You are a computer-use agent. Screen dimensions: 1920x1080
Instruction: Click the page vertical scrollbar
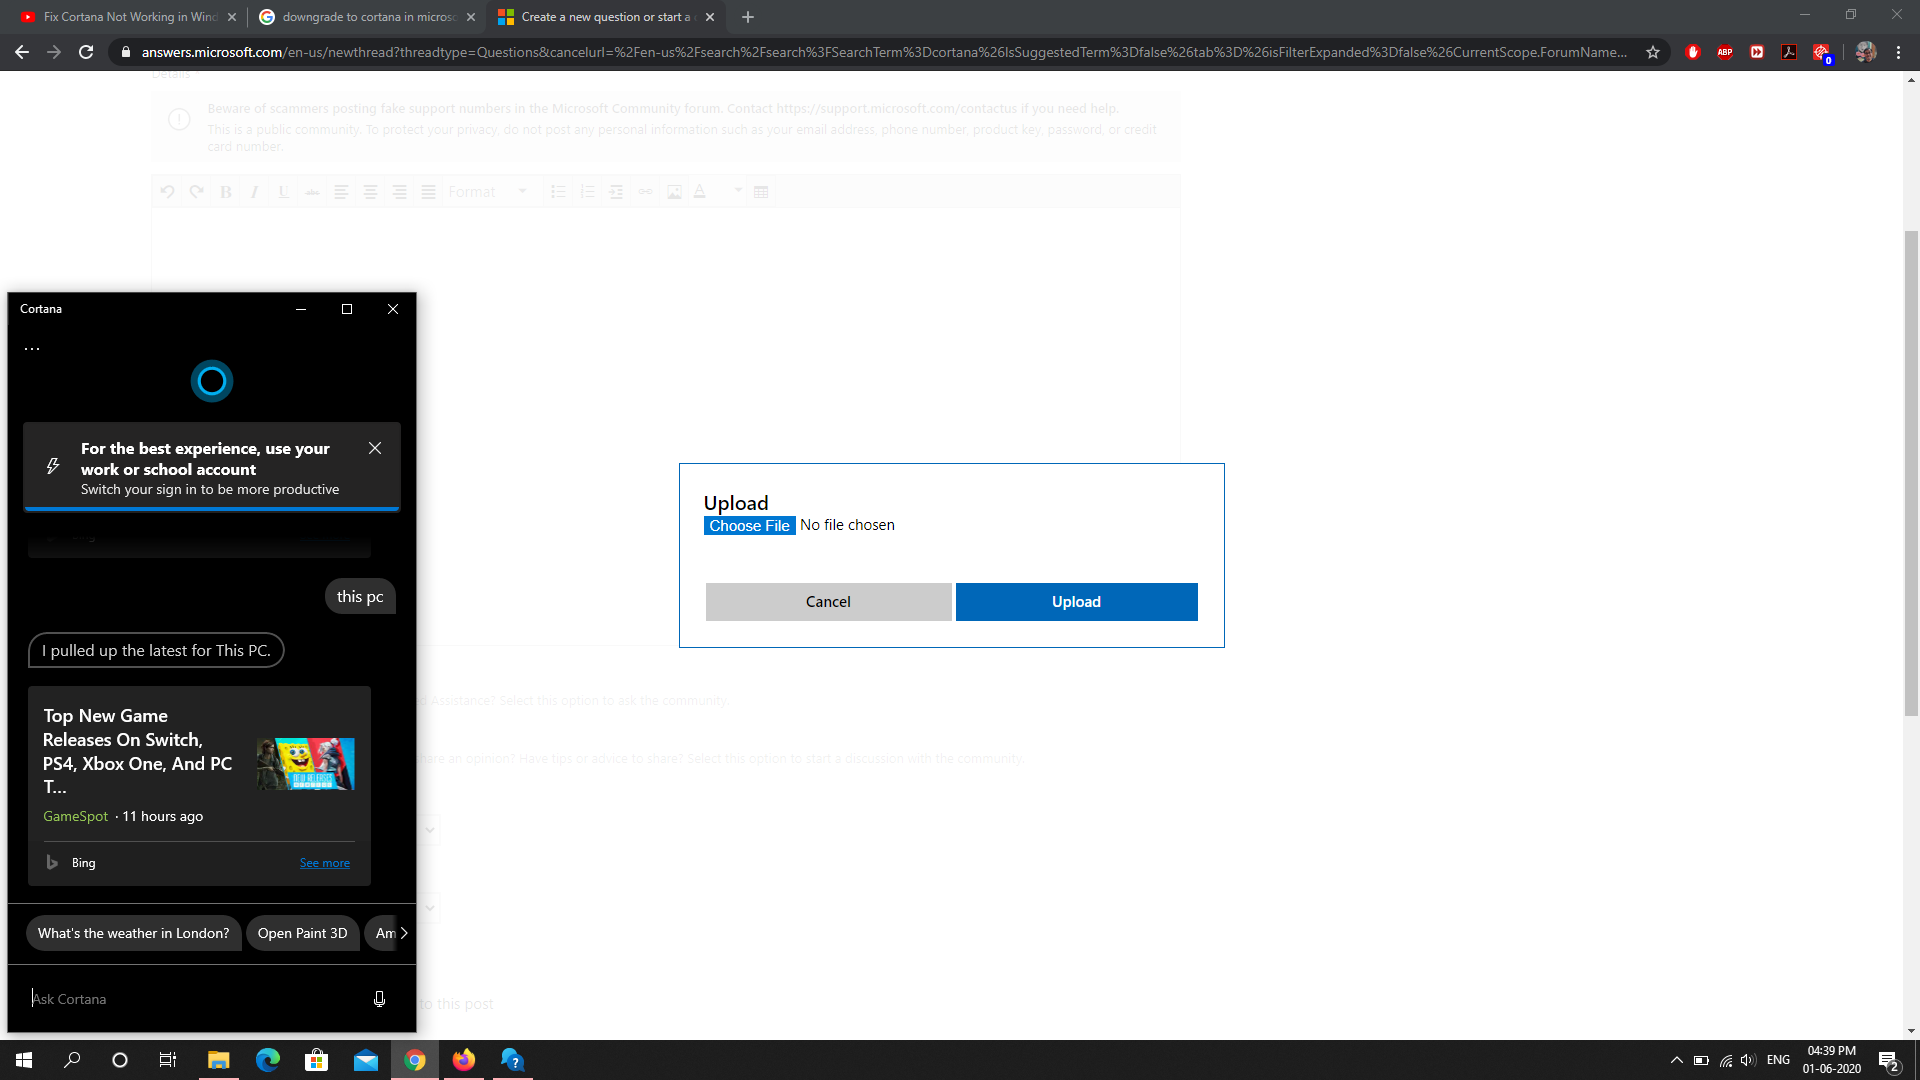pyautogui.click(x=1911, y=472)
